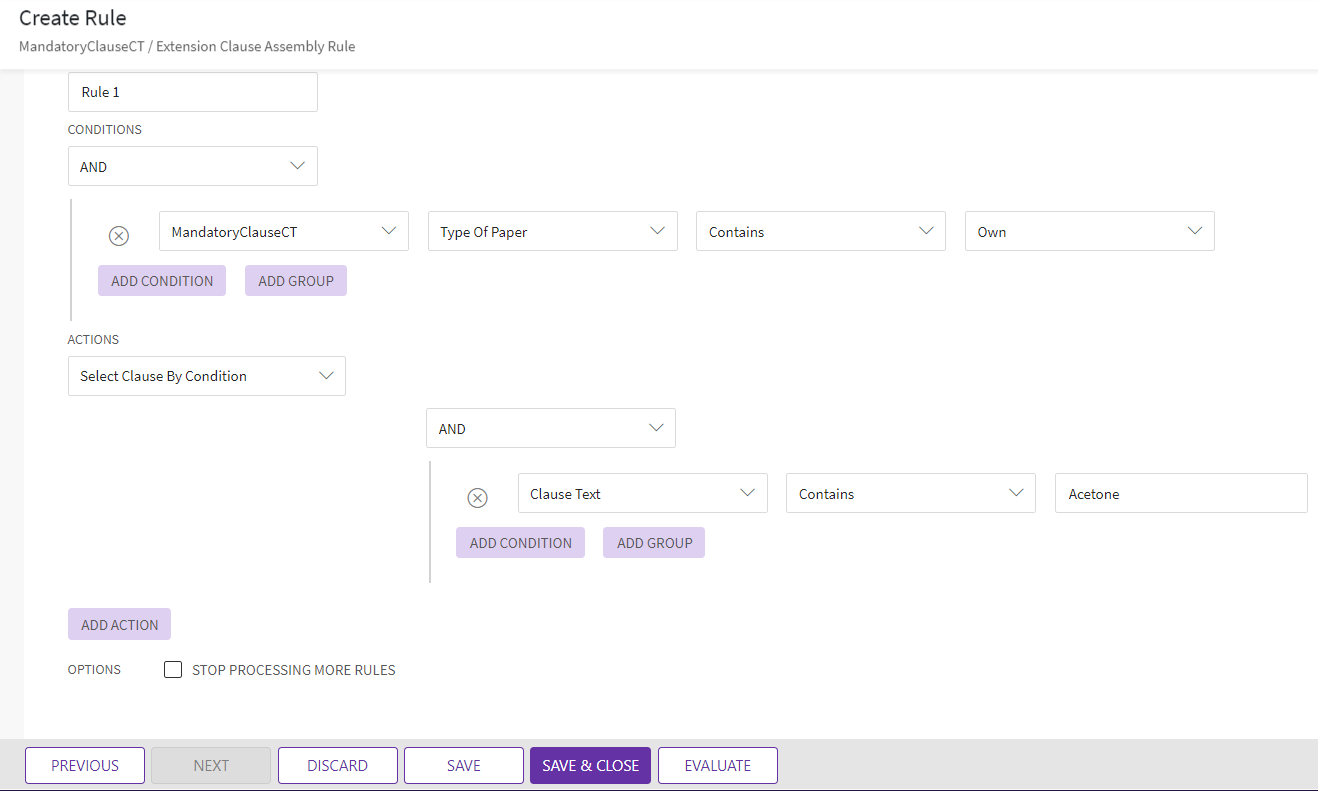Screen dimensions: 1318x791
Task: Remove the Clause Text condition row
Action: pyautogui.click(x=478, y=497)
